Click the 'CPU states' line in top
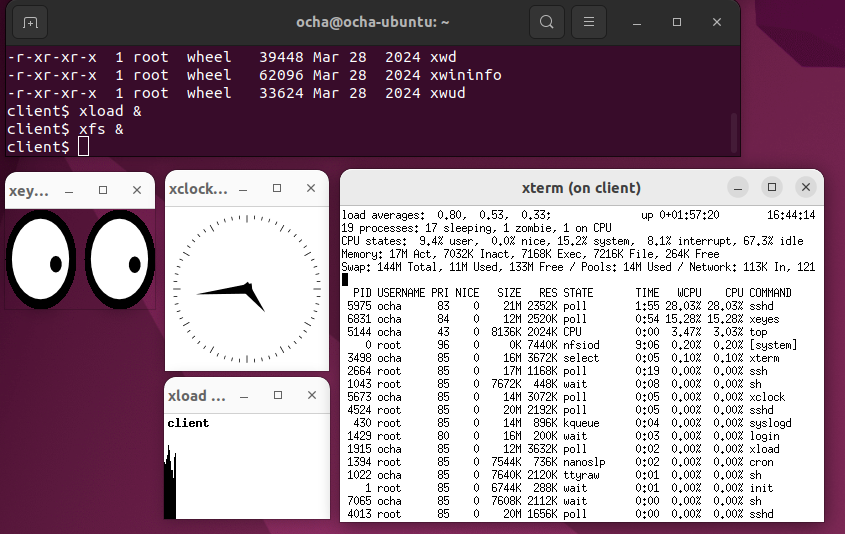The height and width of the screenshot is (534, 845). [x=572, y=241]
